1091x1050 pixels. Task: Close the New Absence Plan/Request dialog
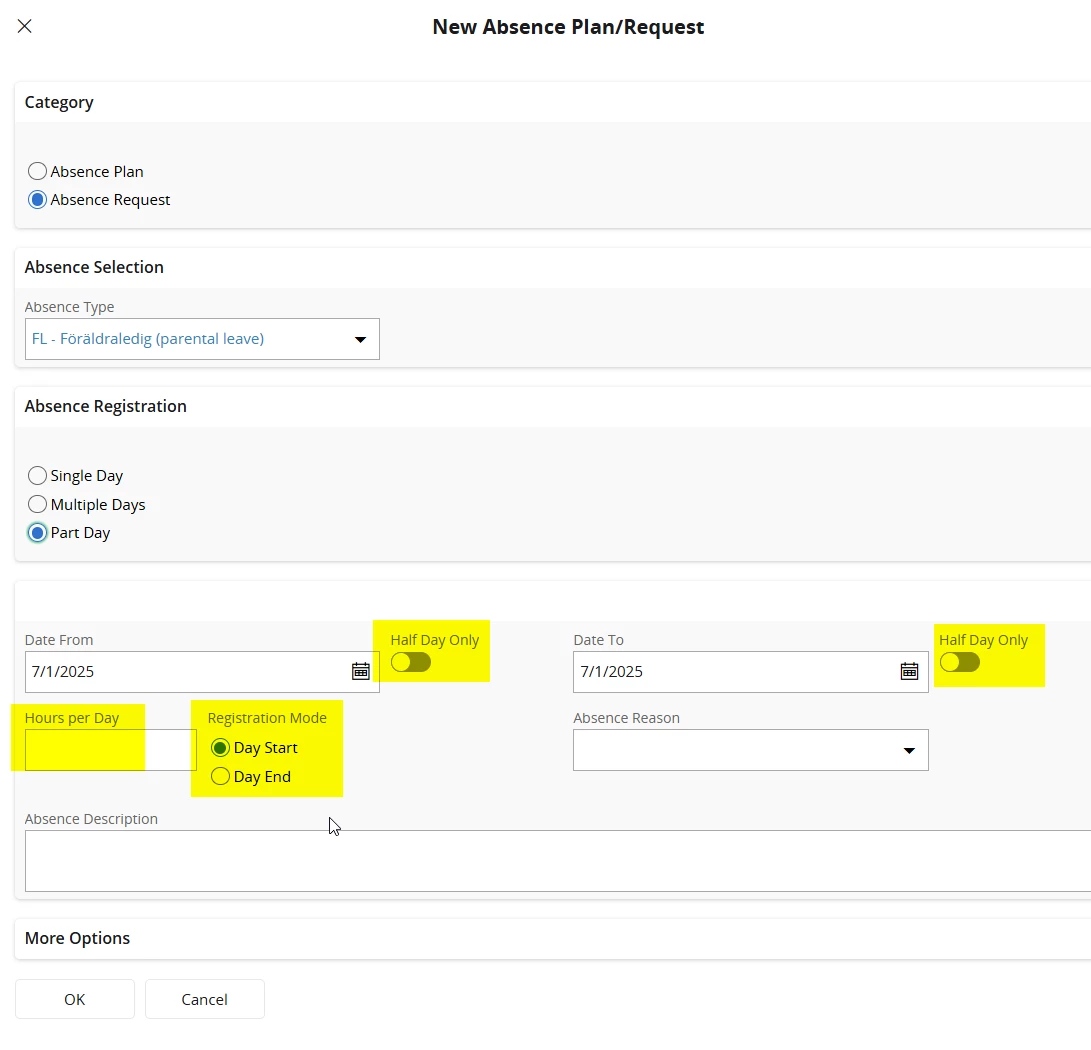tap(24, 26)
